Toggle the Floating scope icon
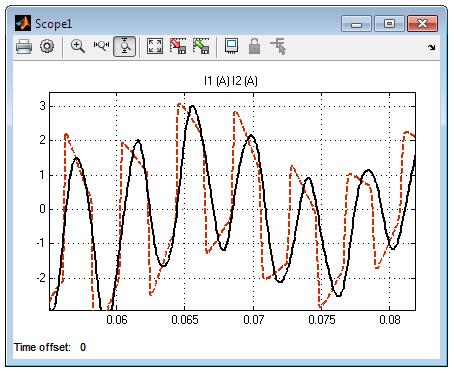Image resolution: width=454 pixels, height=373 pixels. [231, 46]
